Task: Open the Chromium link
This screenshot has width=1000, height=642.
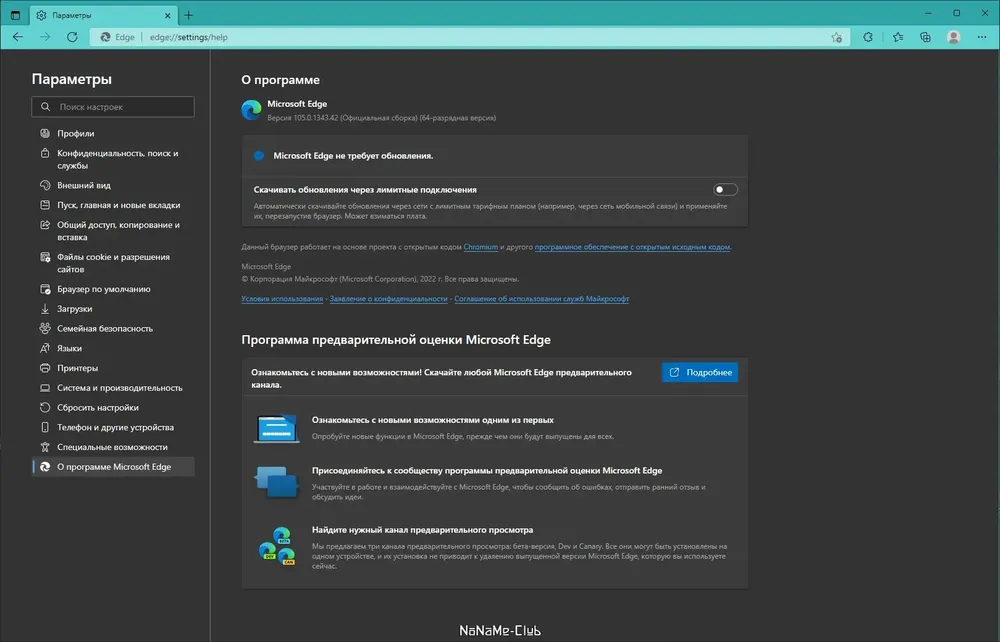Action: pyautogui.click(x=480, y=247)
